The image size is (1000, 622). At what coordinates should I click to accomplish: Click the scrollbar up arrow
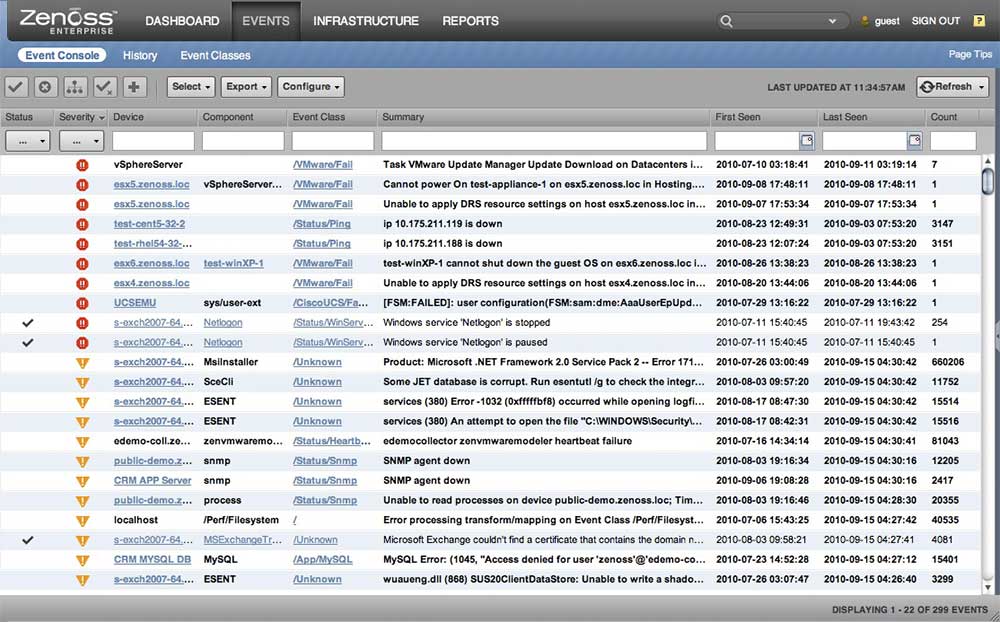[x=988, y=161]
